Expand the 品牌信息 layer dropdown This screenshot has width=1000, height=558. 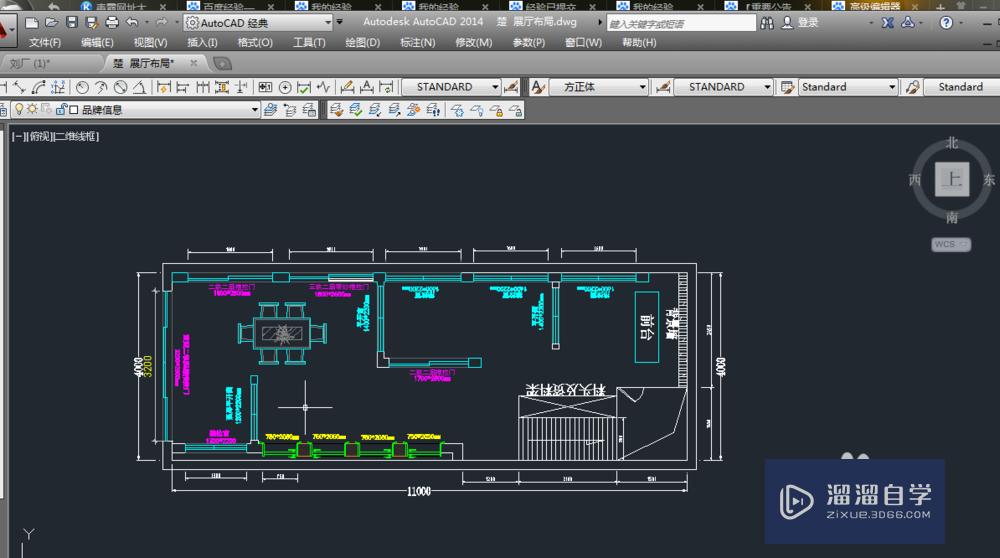pyautogui.click(x=254, y=110)
